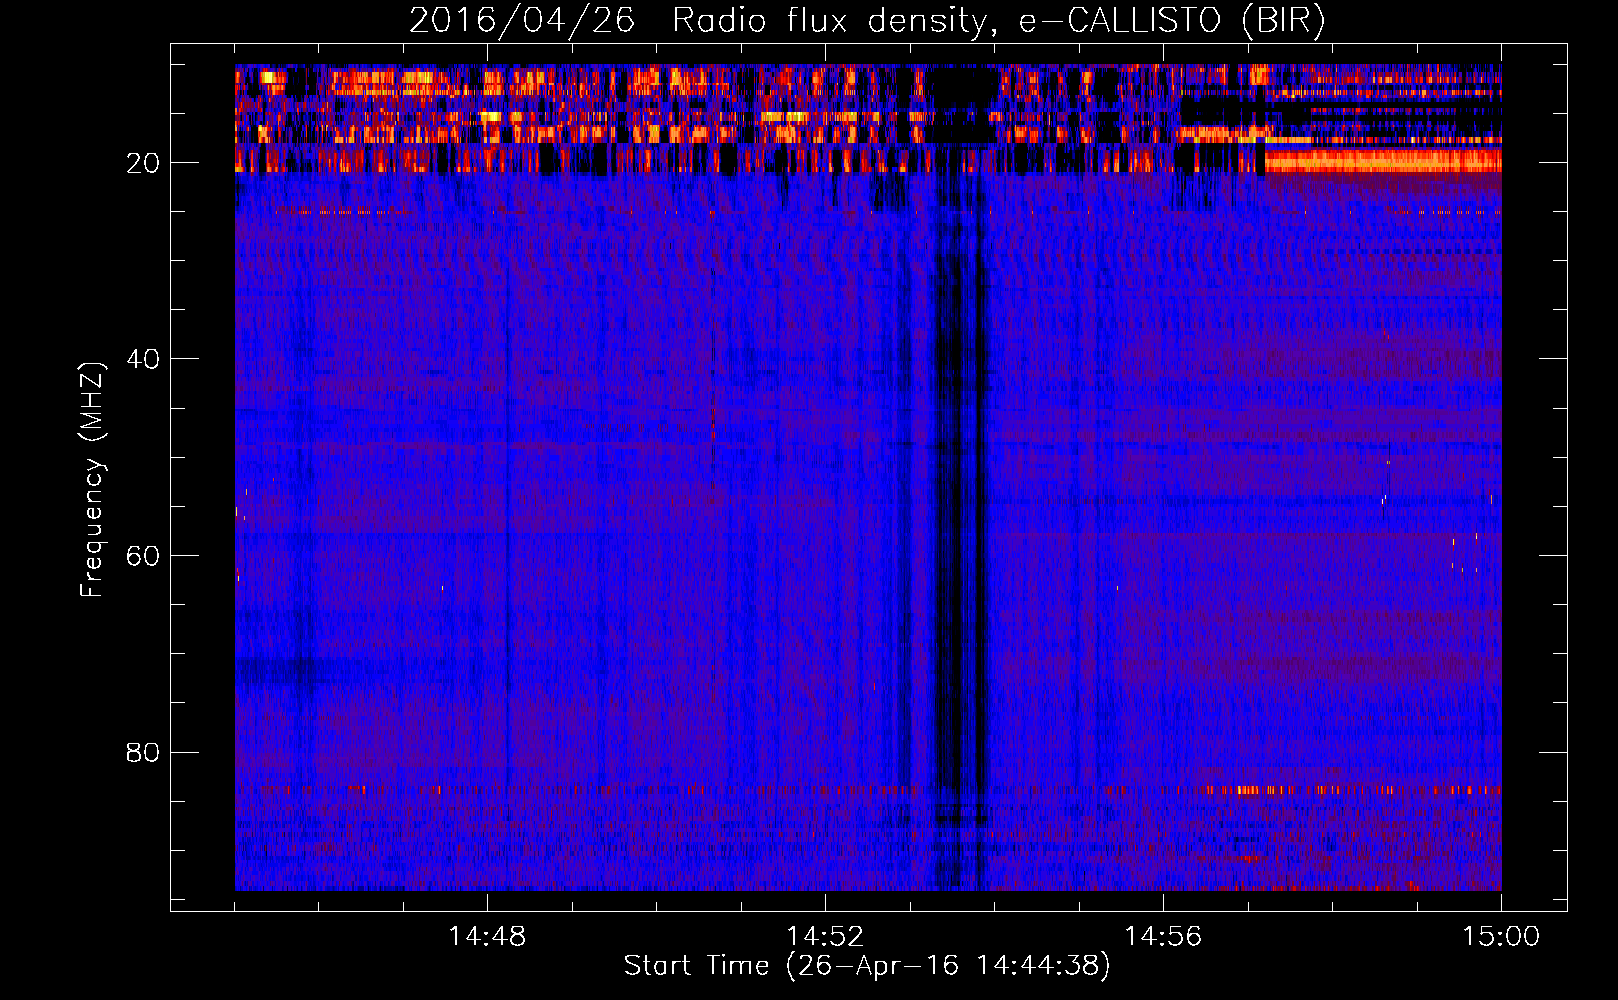Click the plot title "Radio flux density, e-CALLISTO (BIR)"
Viewport: 1618px width, 1000px height.
998,21
